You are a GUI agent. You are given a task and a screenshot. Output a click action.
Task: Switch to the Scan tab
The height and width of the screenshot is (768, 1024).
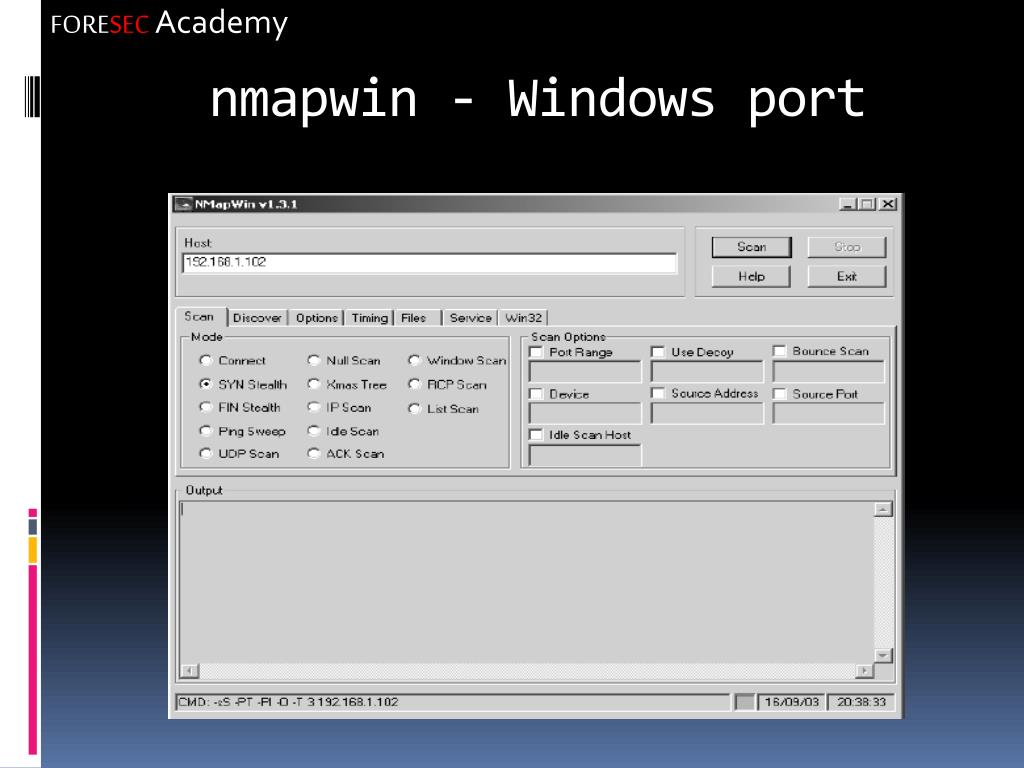click(201, 317)
